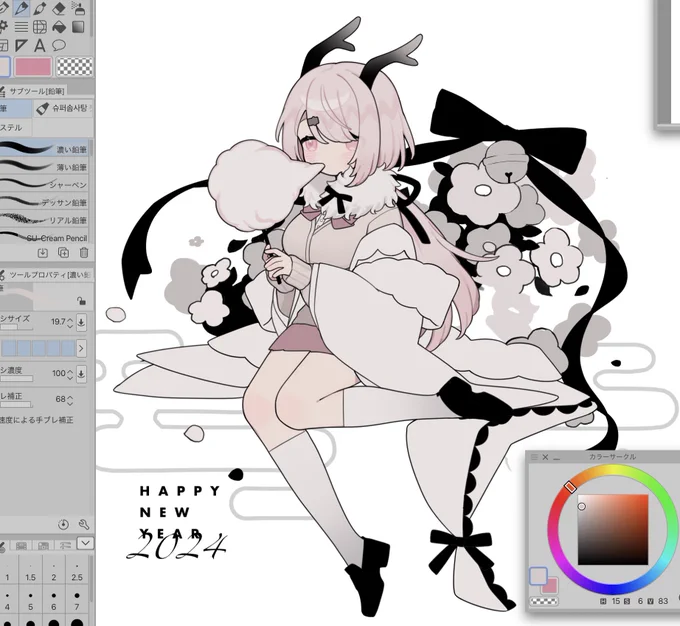Viewport: 680px width, 626px height.
Task: Select main color swatch in color circle
Action: tap(538, 576)
